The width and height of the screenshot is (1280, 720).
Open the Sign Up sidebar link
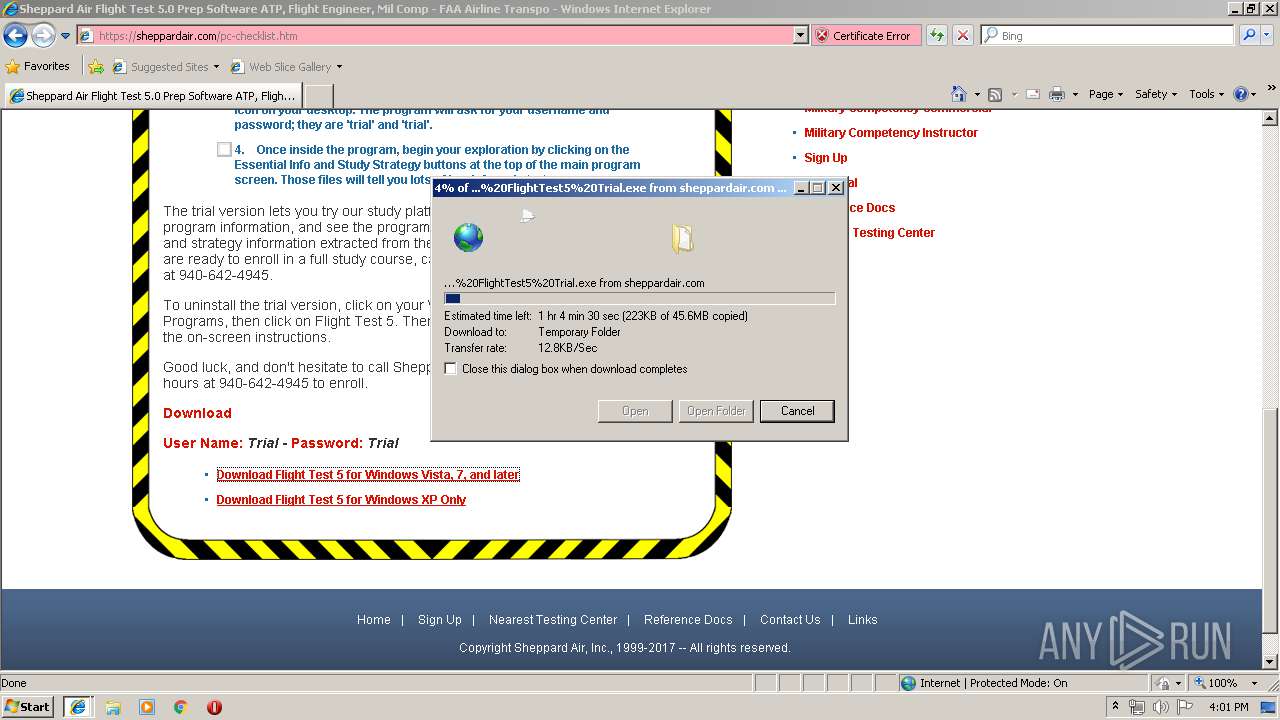826,157
